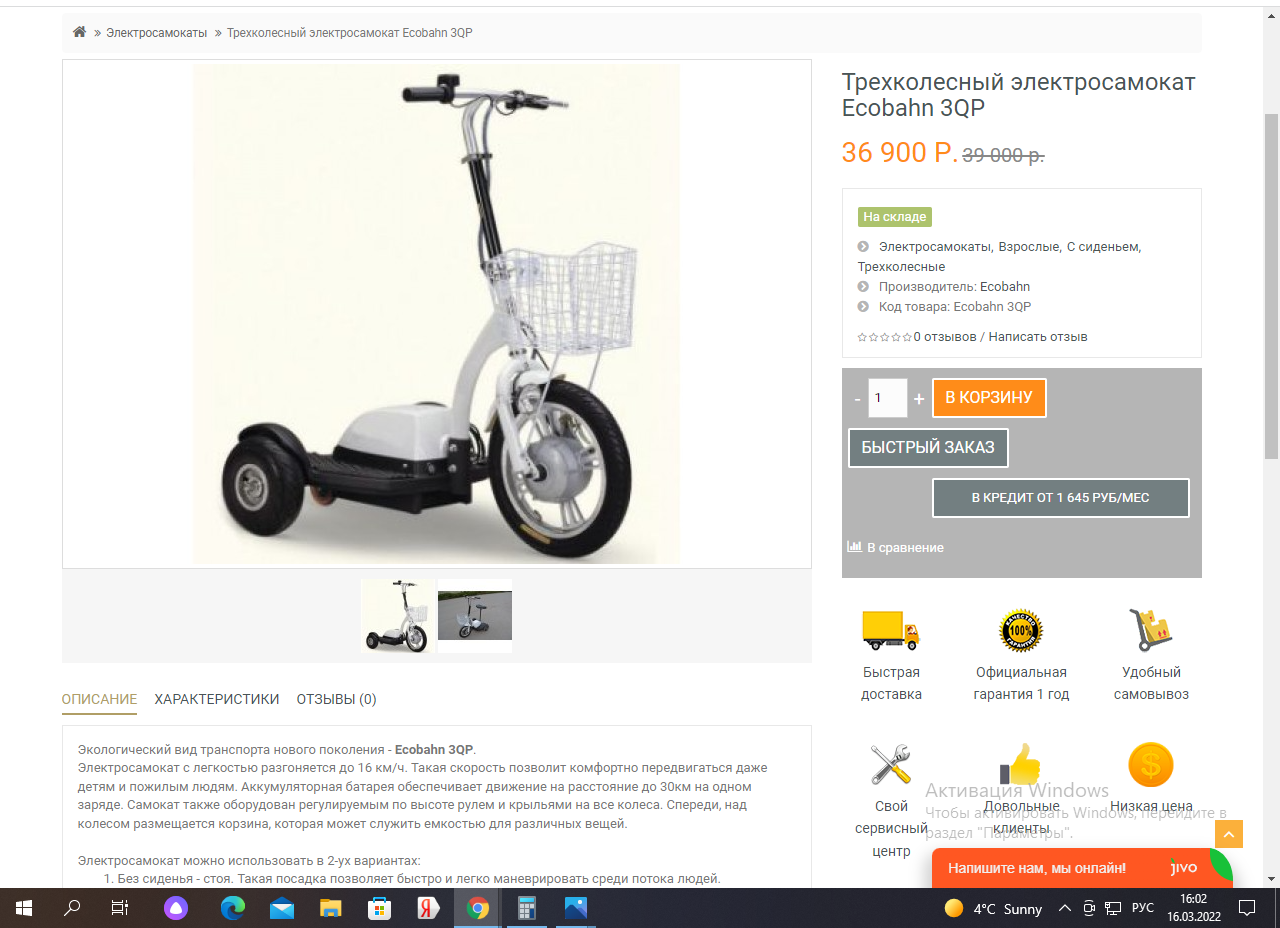Increase the quantity with the plus sign
Image resolution: width=1280 pixels, height=928 pixels.
919,399
